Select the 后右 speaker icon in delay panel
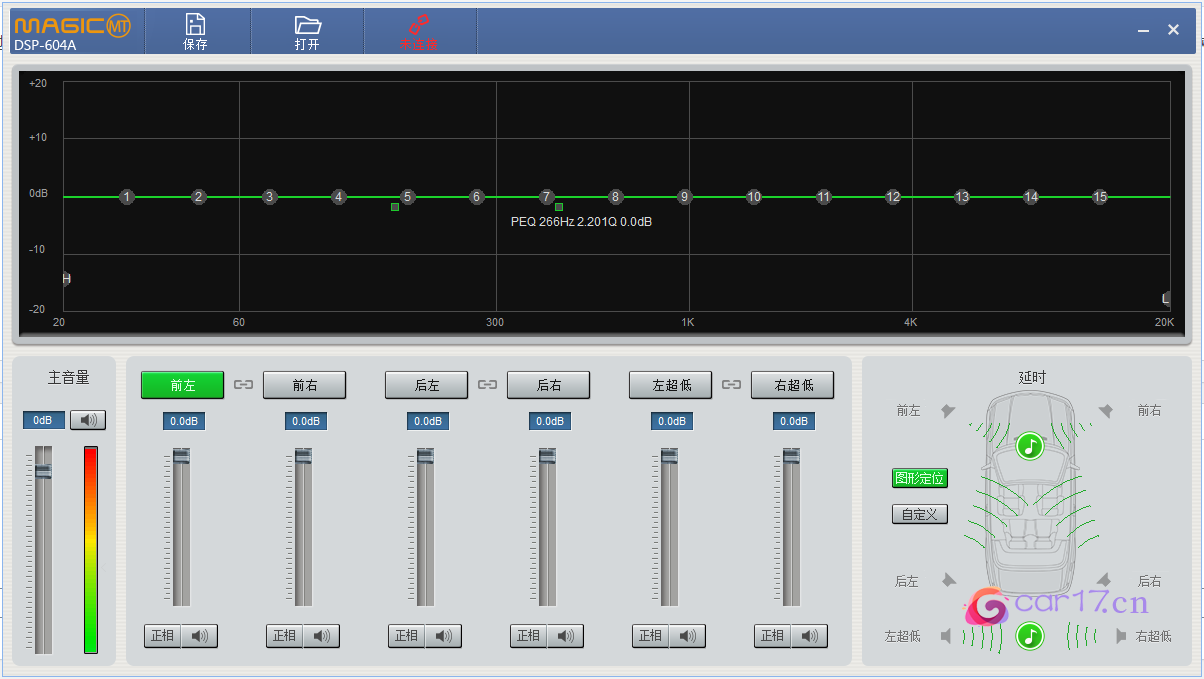Screen dimensions: 1204x679 (x=1105, y=580)
